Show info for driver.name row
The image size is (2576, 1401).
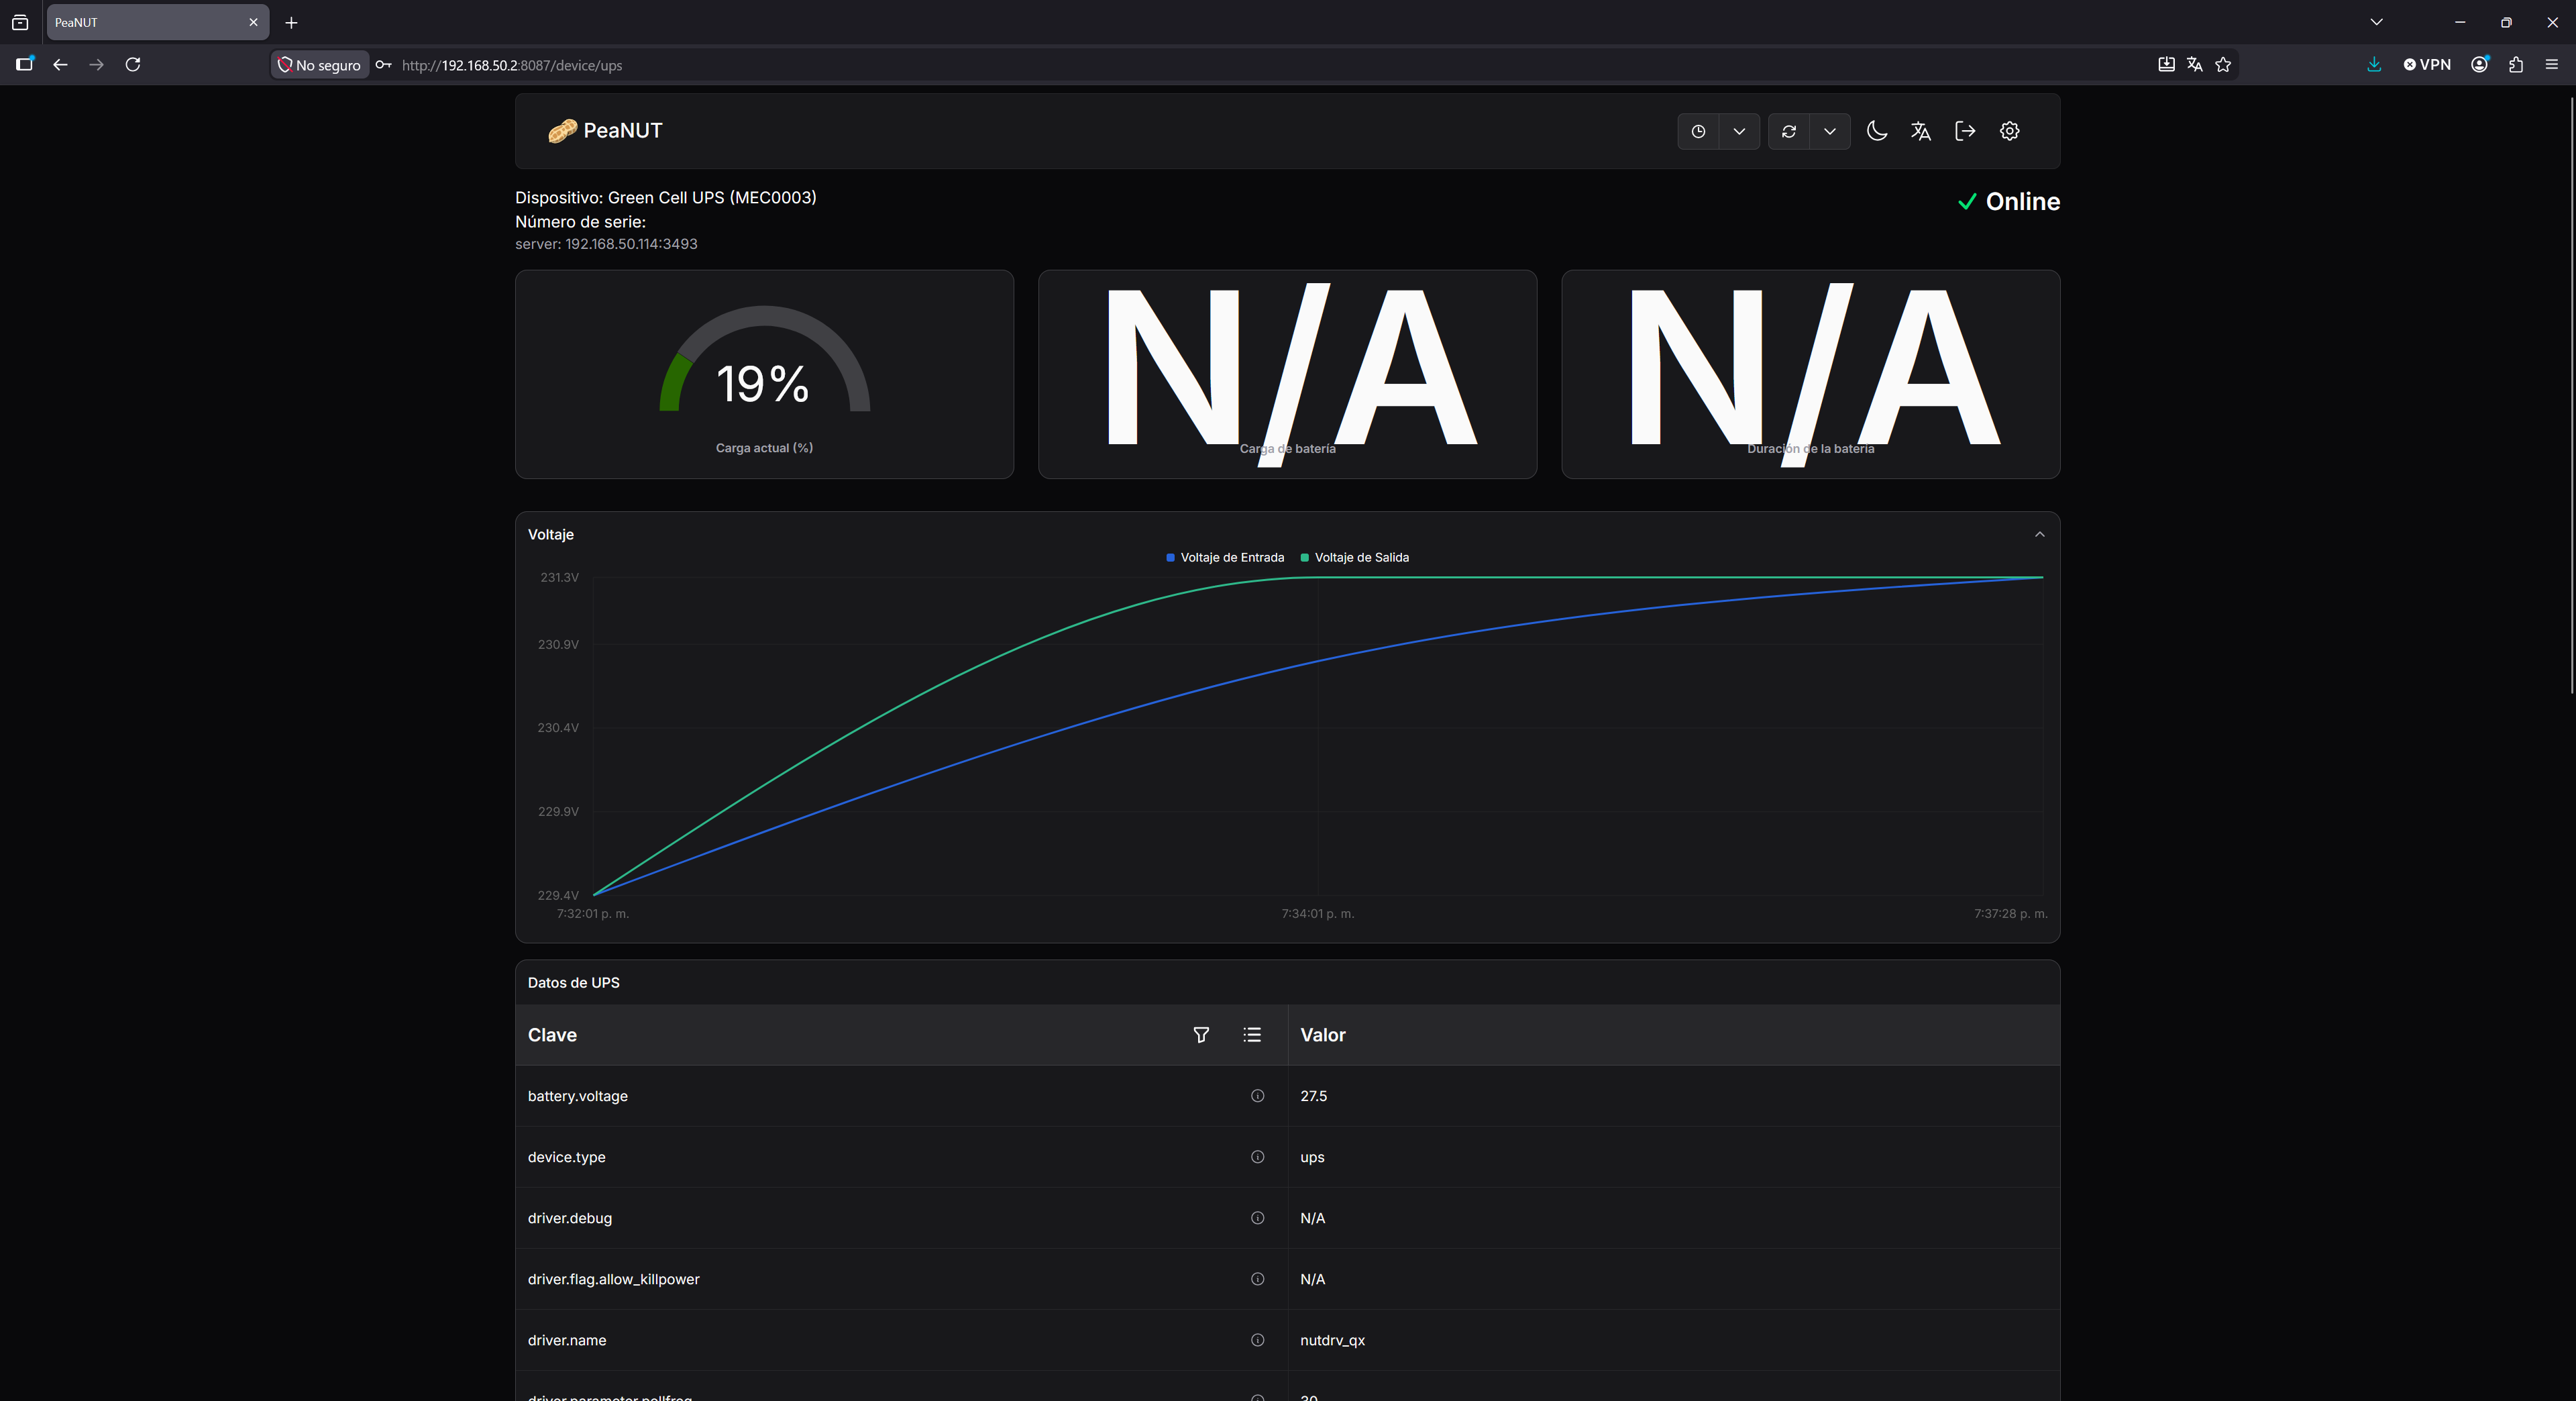(1258, 1340)
